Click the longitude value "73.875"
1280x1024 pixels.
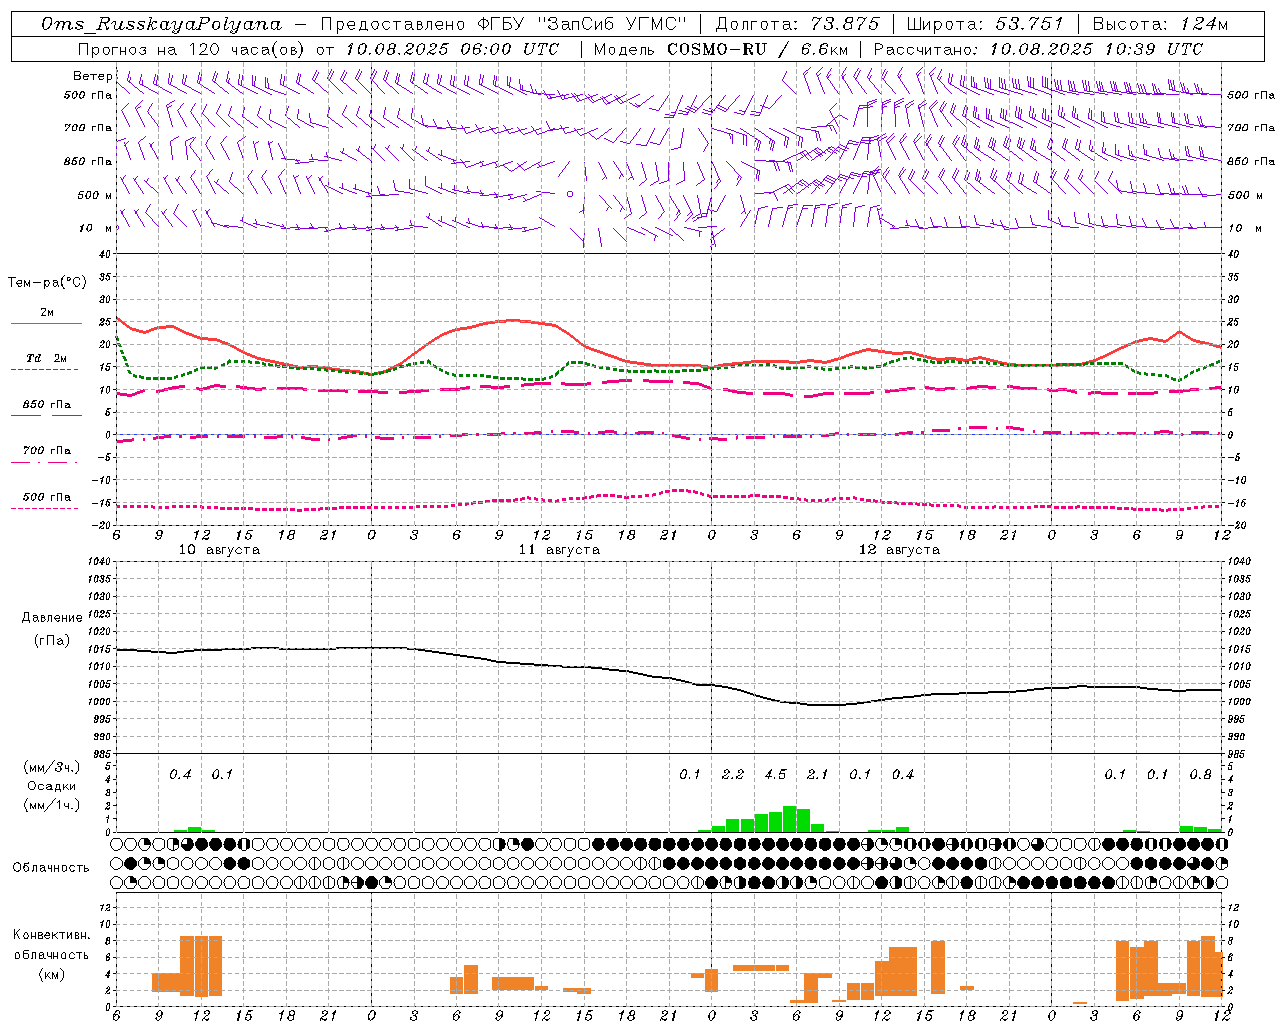pyautogui.click(x=847, y=24)
